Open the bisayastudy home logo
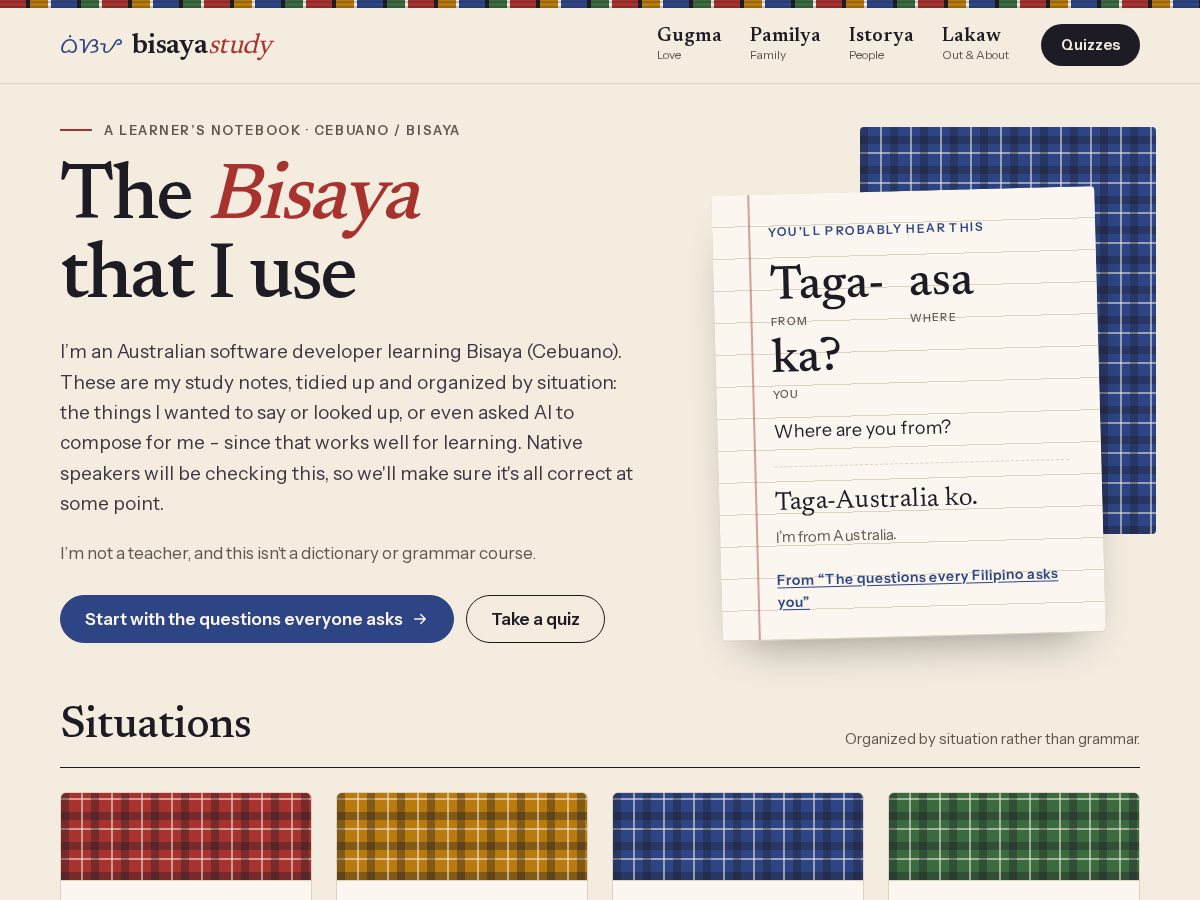The width and height of the screenshot is (1200, 900). click(x=166, y=45)
